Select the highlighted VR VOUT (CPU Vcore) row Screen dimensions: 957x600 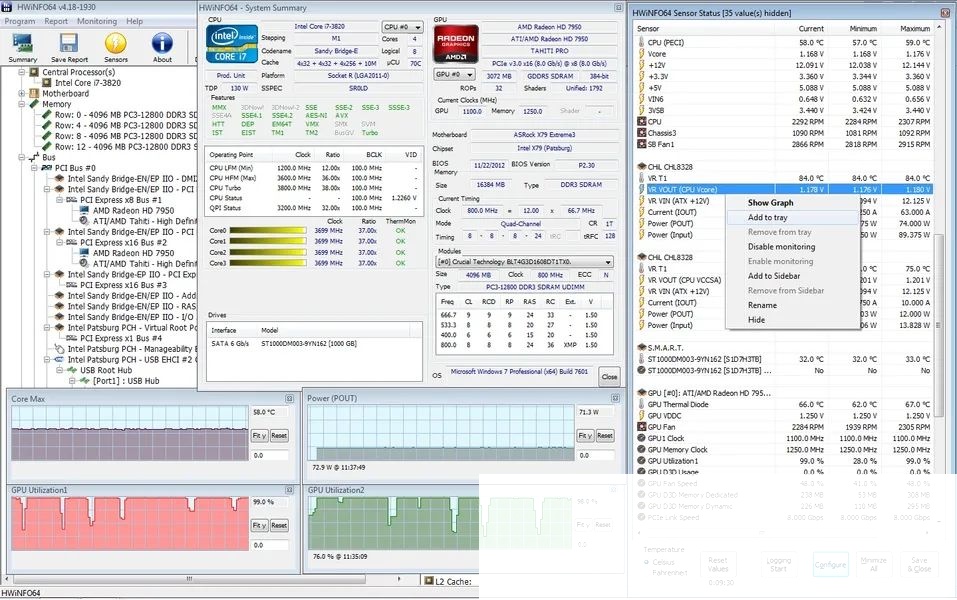click(x=784, y=189)
